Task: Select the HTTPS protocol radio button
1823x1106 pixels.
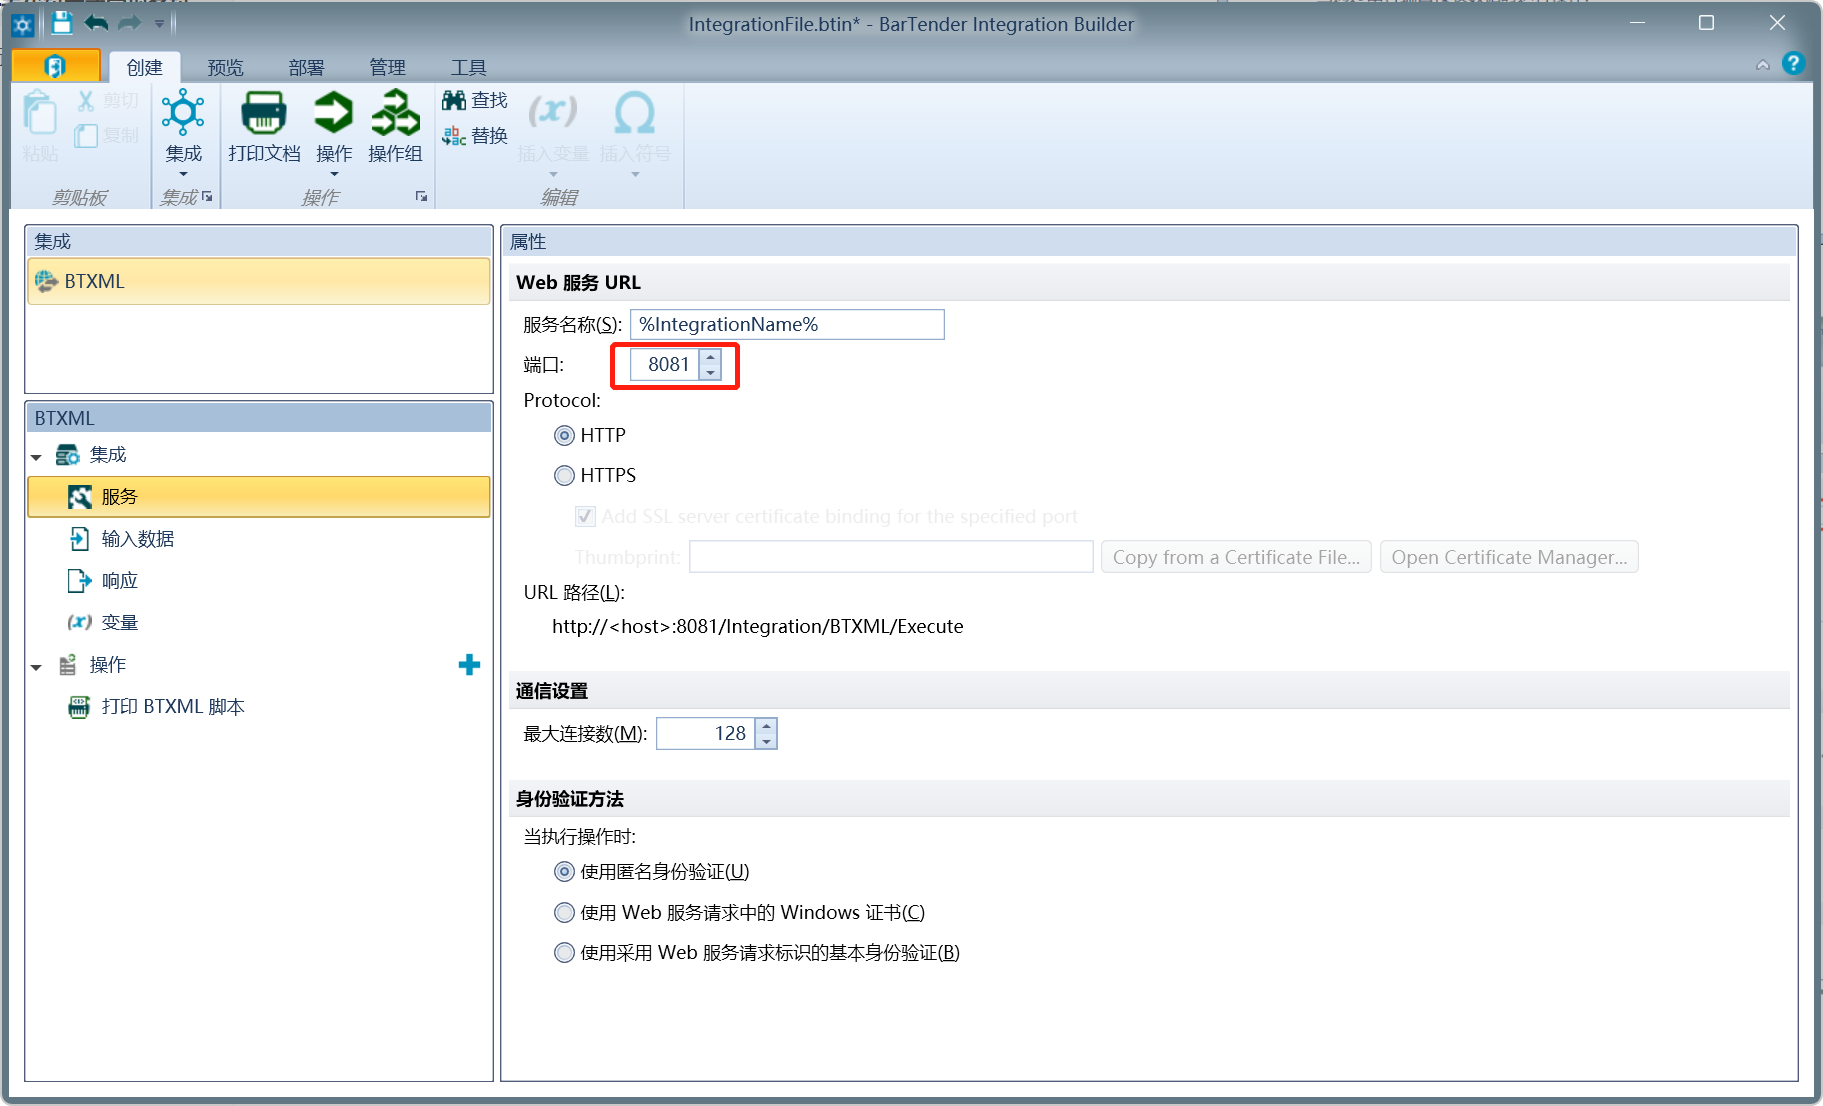Action: point(565,475)
